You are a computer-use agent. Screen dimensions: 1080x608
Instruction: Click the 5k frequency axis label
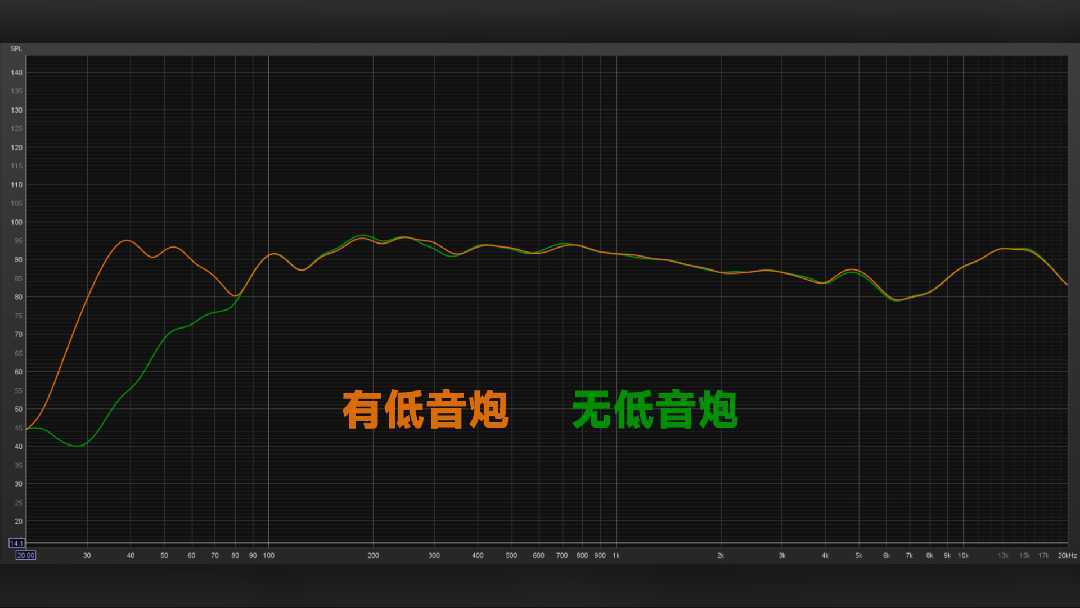(858, 555)
